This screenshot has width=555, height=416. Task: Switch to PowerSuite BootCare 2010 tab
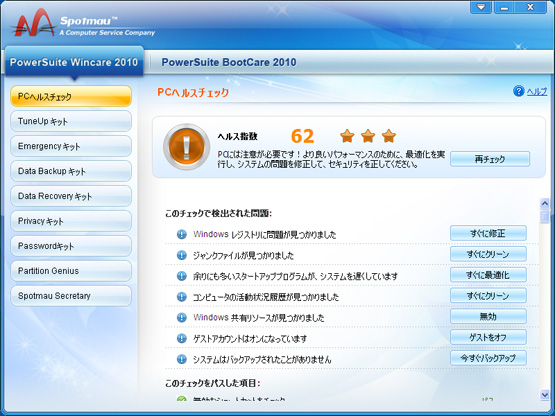(x=229, y=62)
